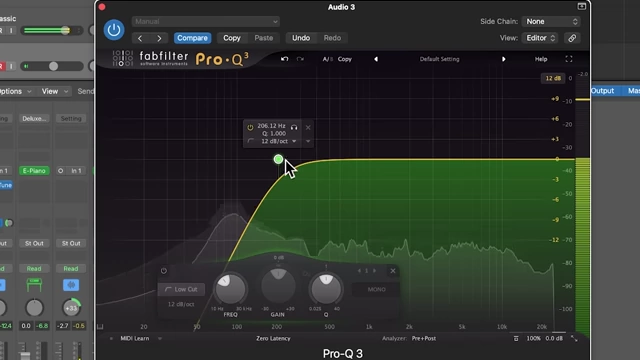Viewport: 640px width, 360px height.
Task: Toggle input format circle beside In 1
Action: (60, 171)
